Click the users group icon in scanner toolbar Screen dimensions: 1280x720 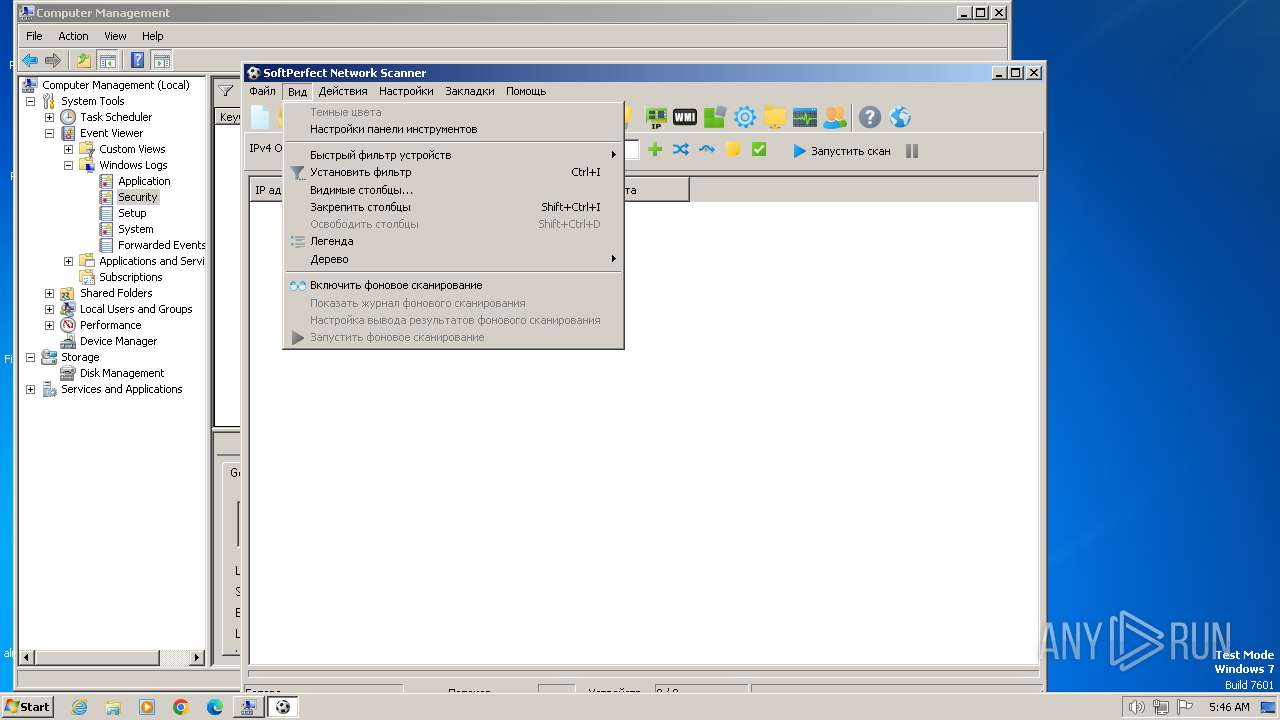834,118
